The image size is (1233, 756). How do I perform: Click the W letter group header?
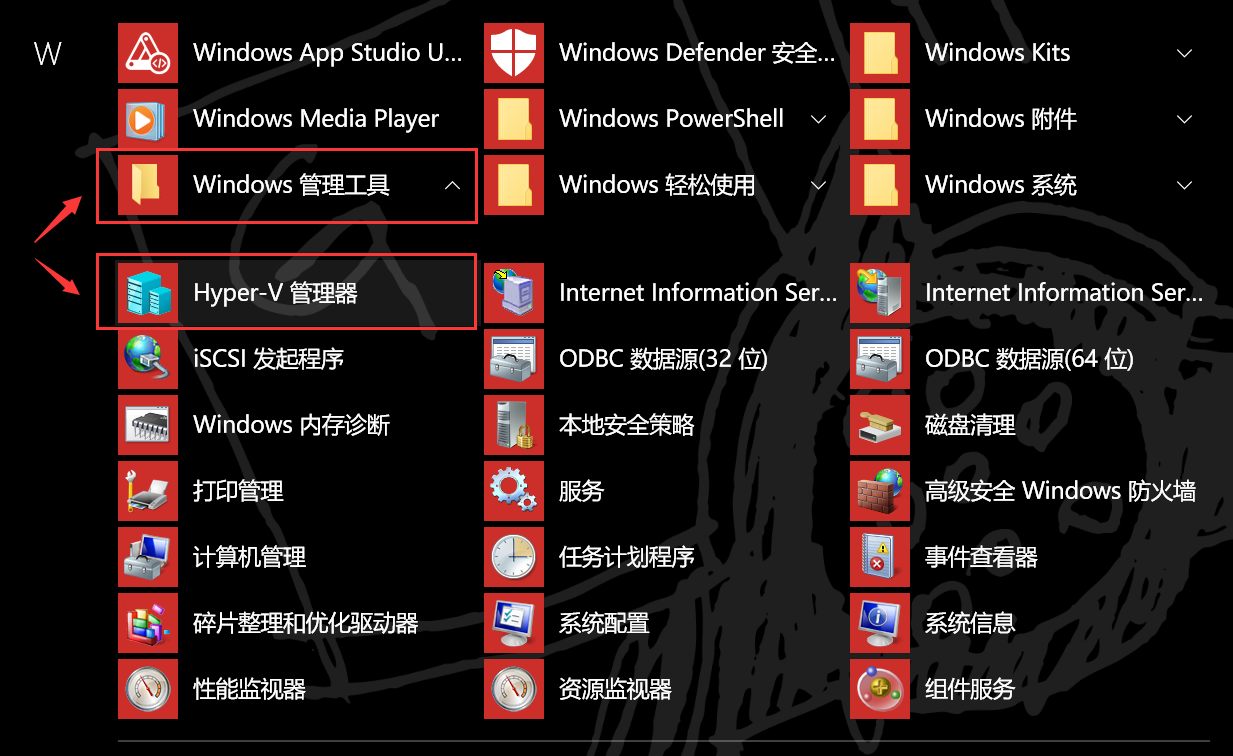point(48,53)
